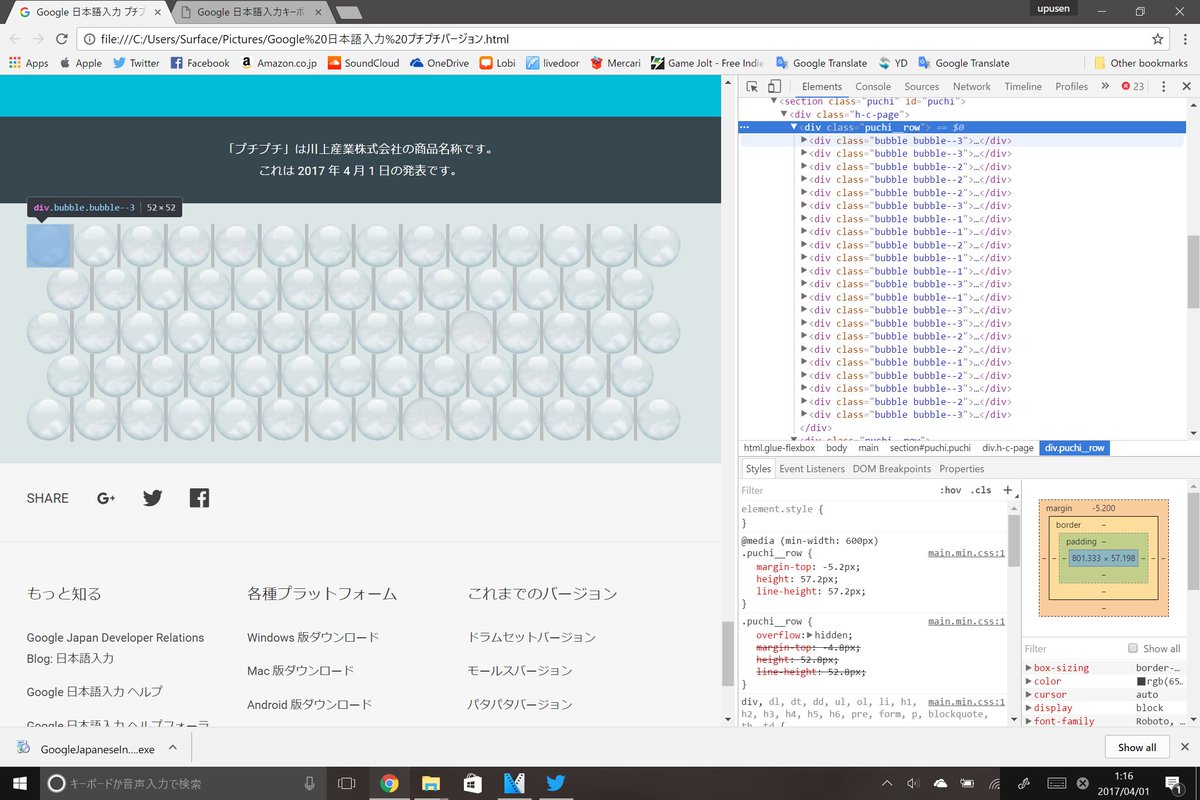1200x800 pixels.
Task: Switch to the Console tab
Action: click(873, 86)
